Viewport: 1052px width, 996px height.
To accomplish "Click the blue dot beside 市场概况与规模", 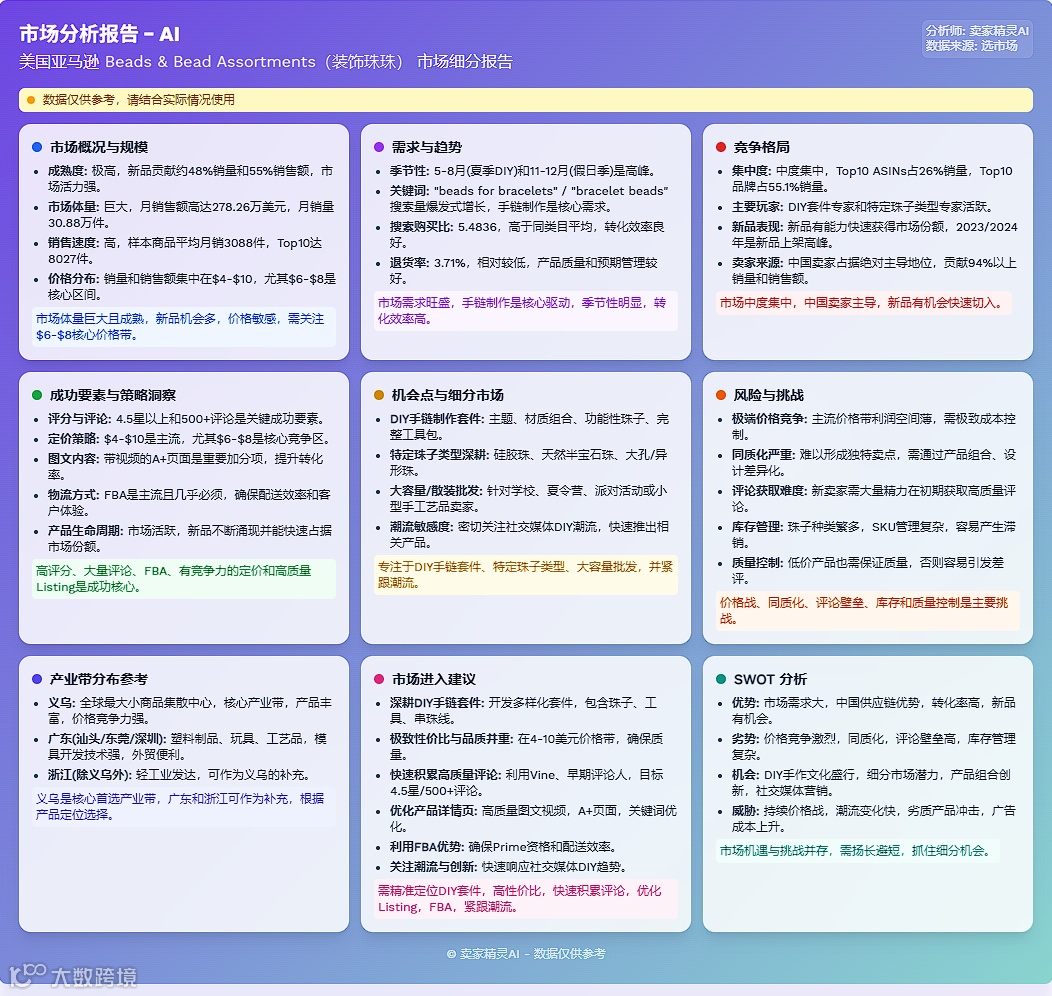I will point(37,147).
